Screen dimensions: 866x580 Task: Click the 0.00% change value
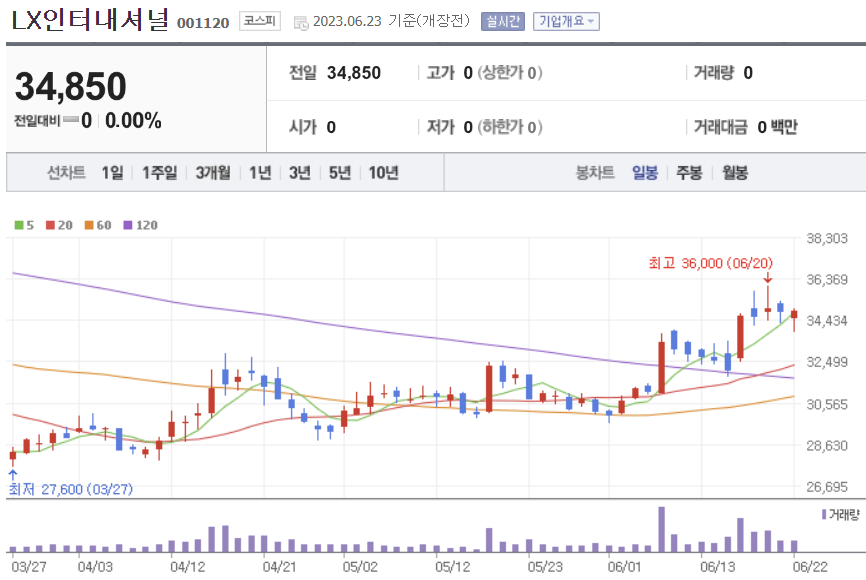[x=133, y=120]
